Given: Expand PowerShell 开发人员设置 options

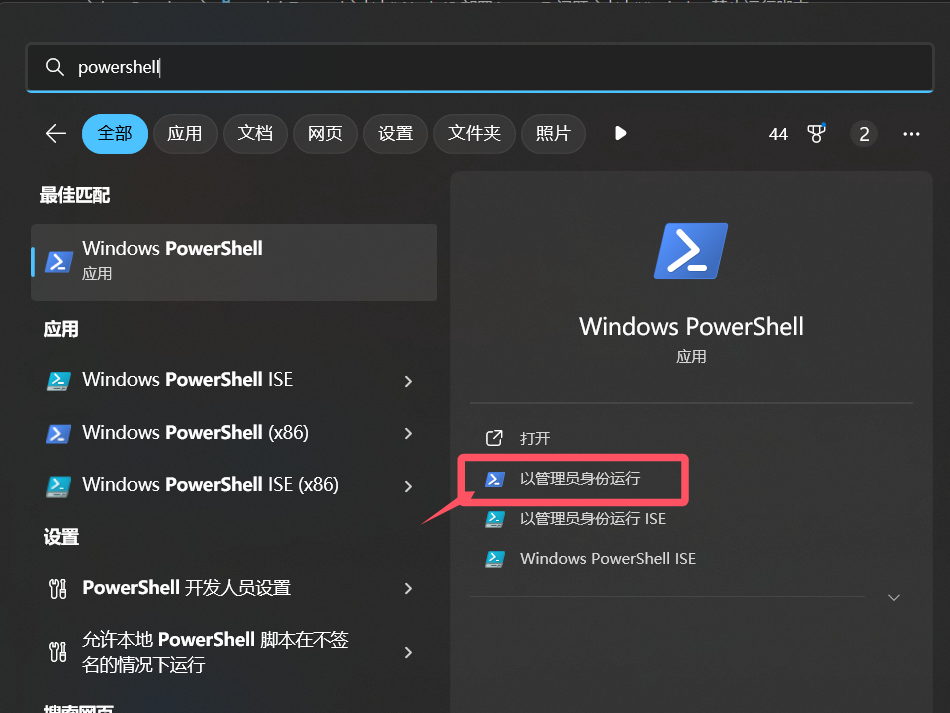Looking at the screenshot, I should coord(408,589).
